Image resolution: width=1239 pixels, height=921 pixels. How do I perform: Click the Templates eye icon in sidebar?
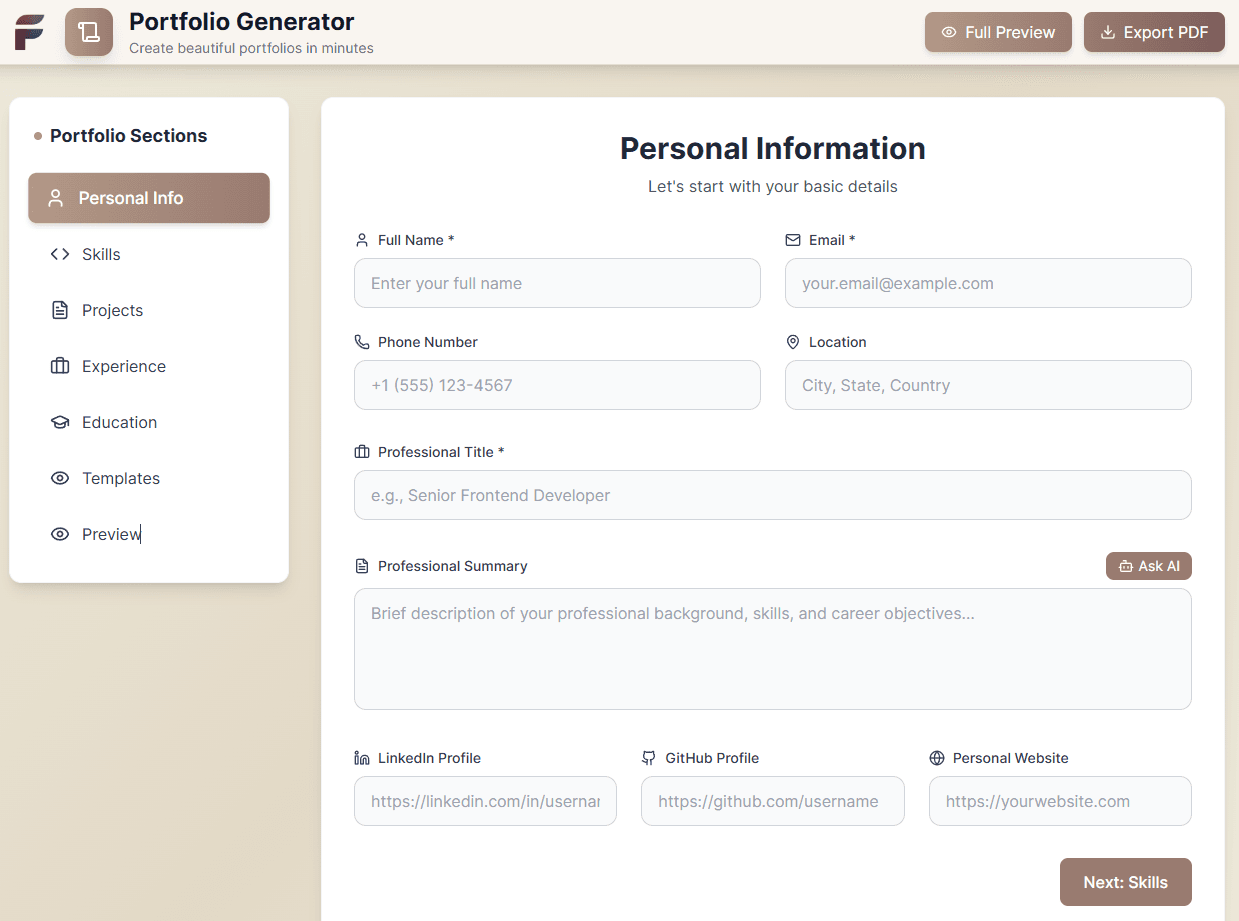60,478
